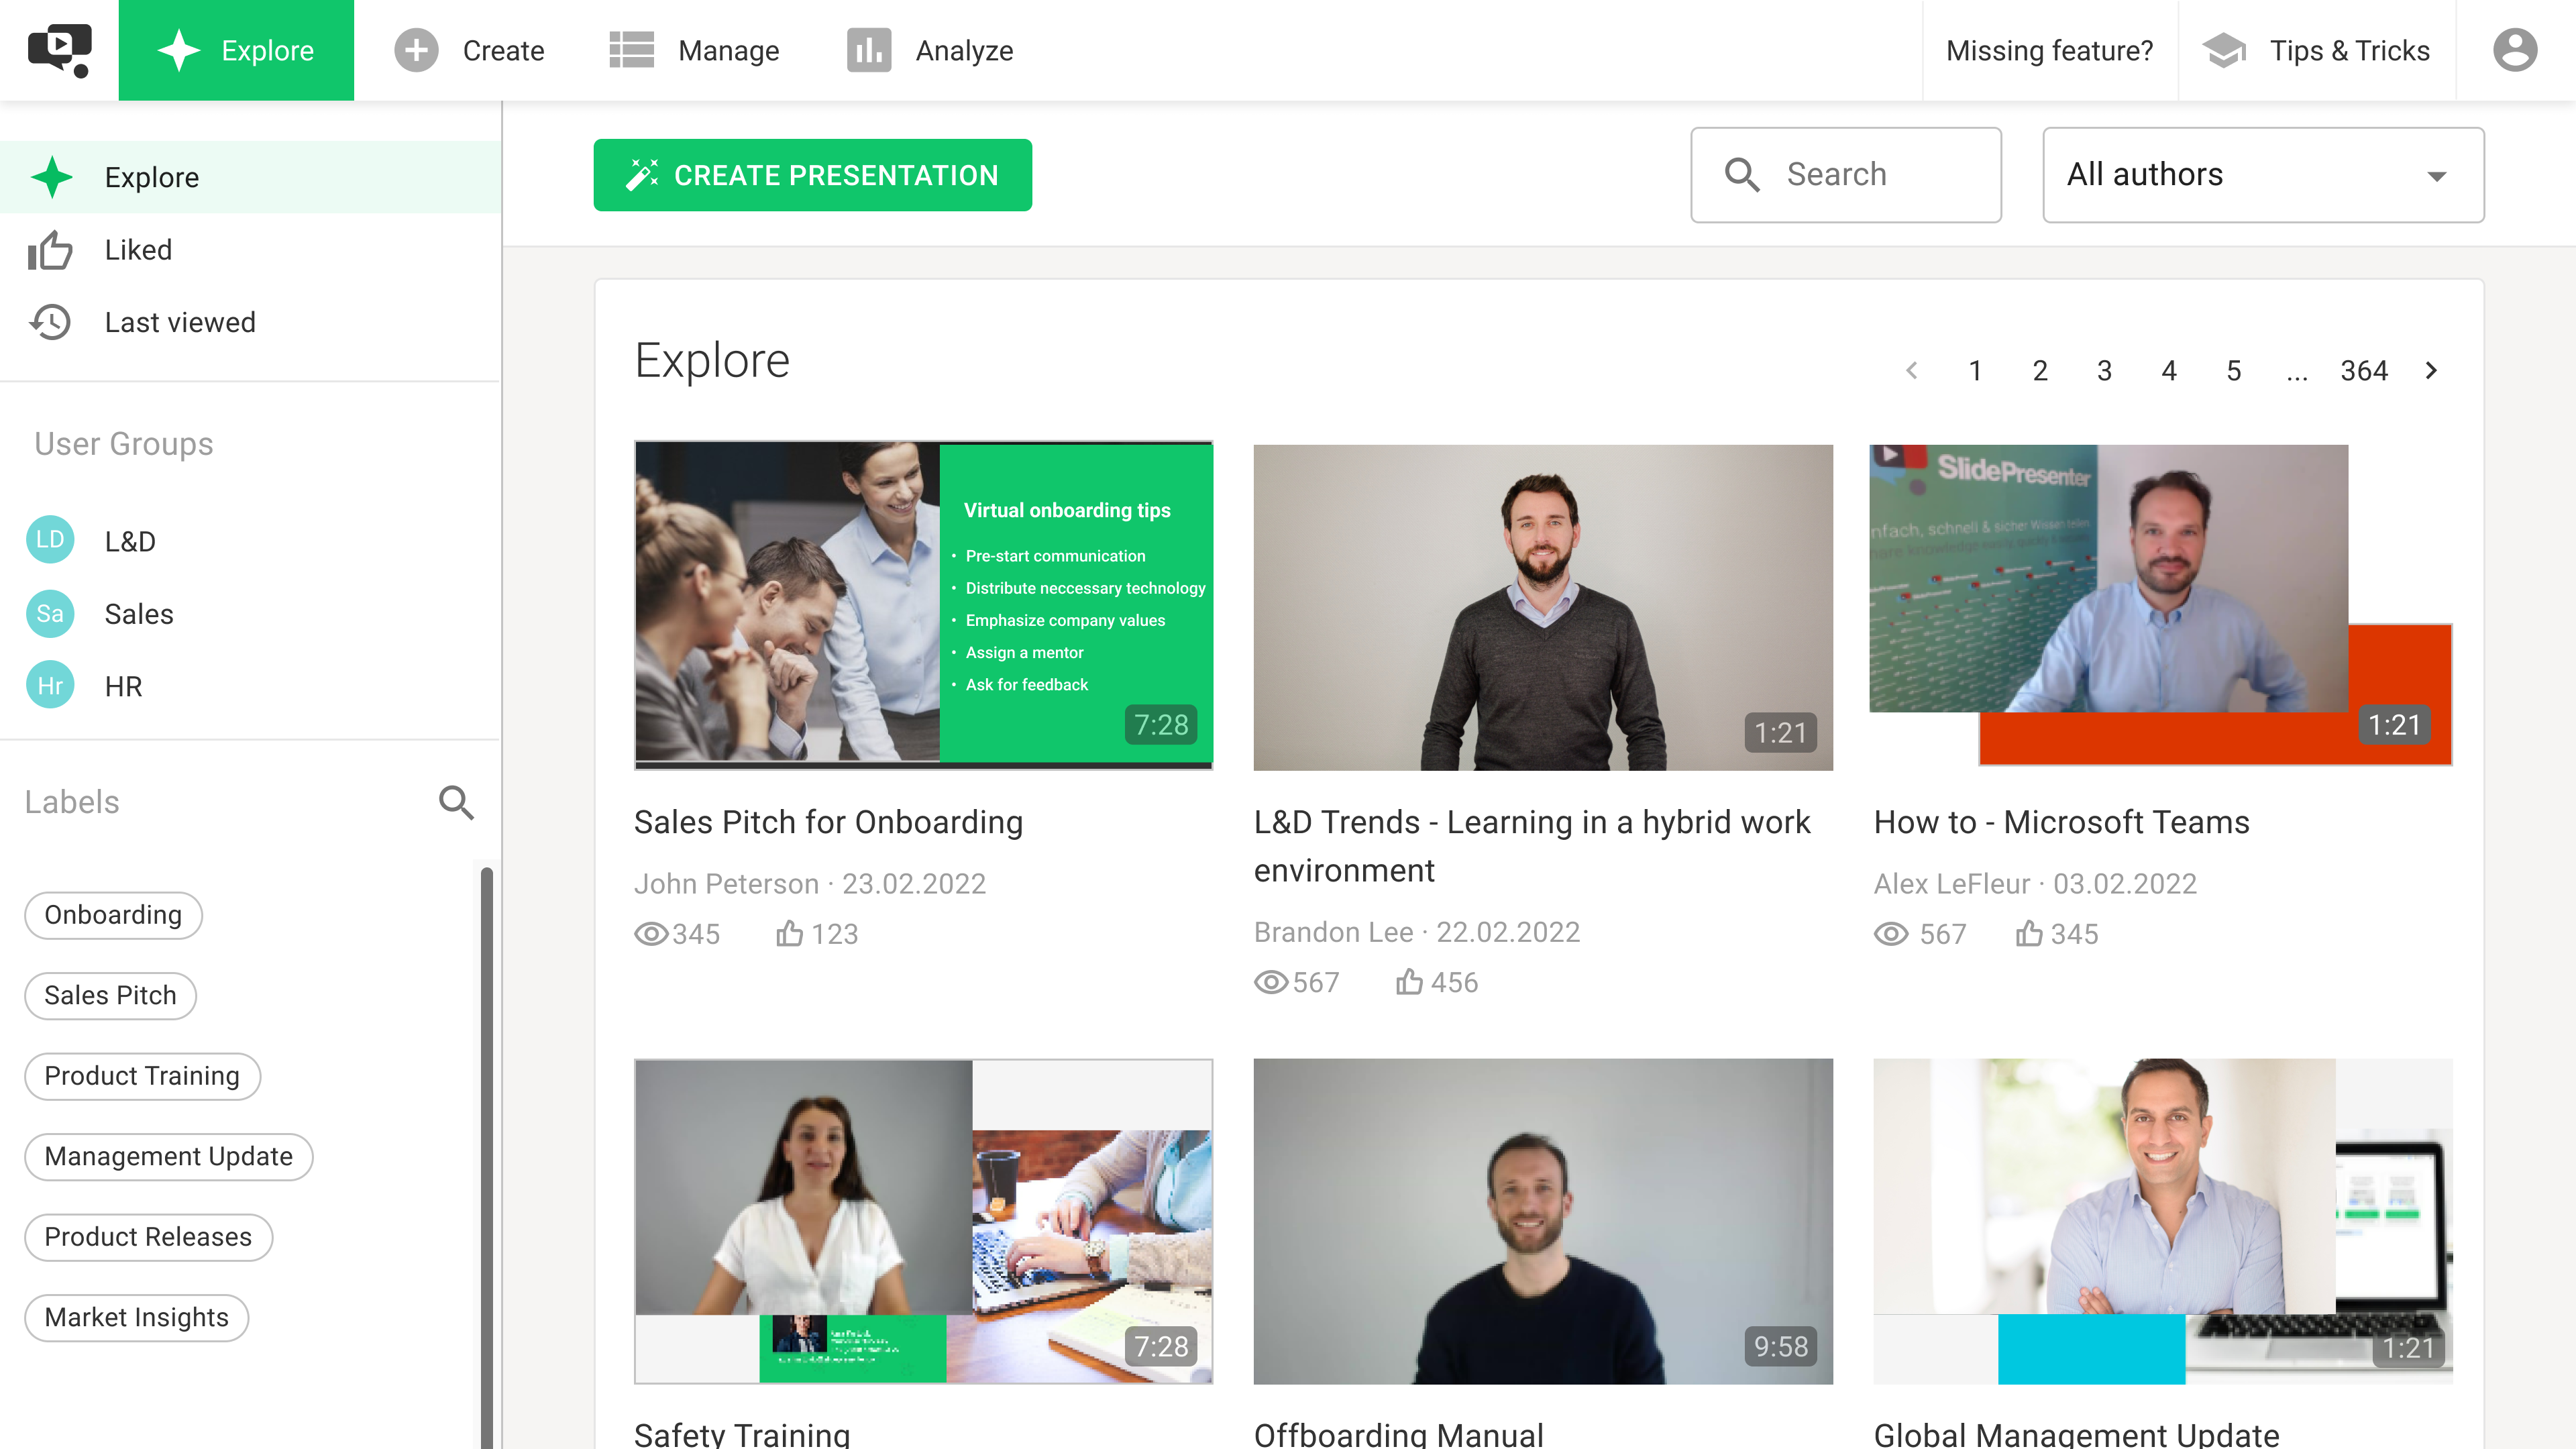Viewport: 2576px width, 1449px height.
Task: Go to next page using the right chevron
Action: coord(2432,370)
